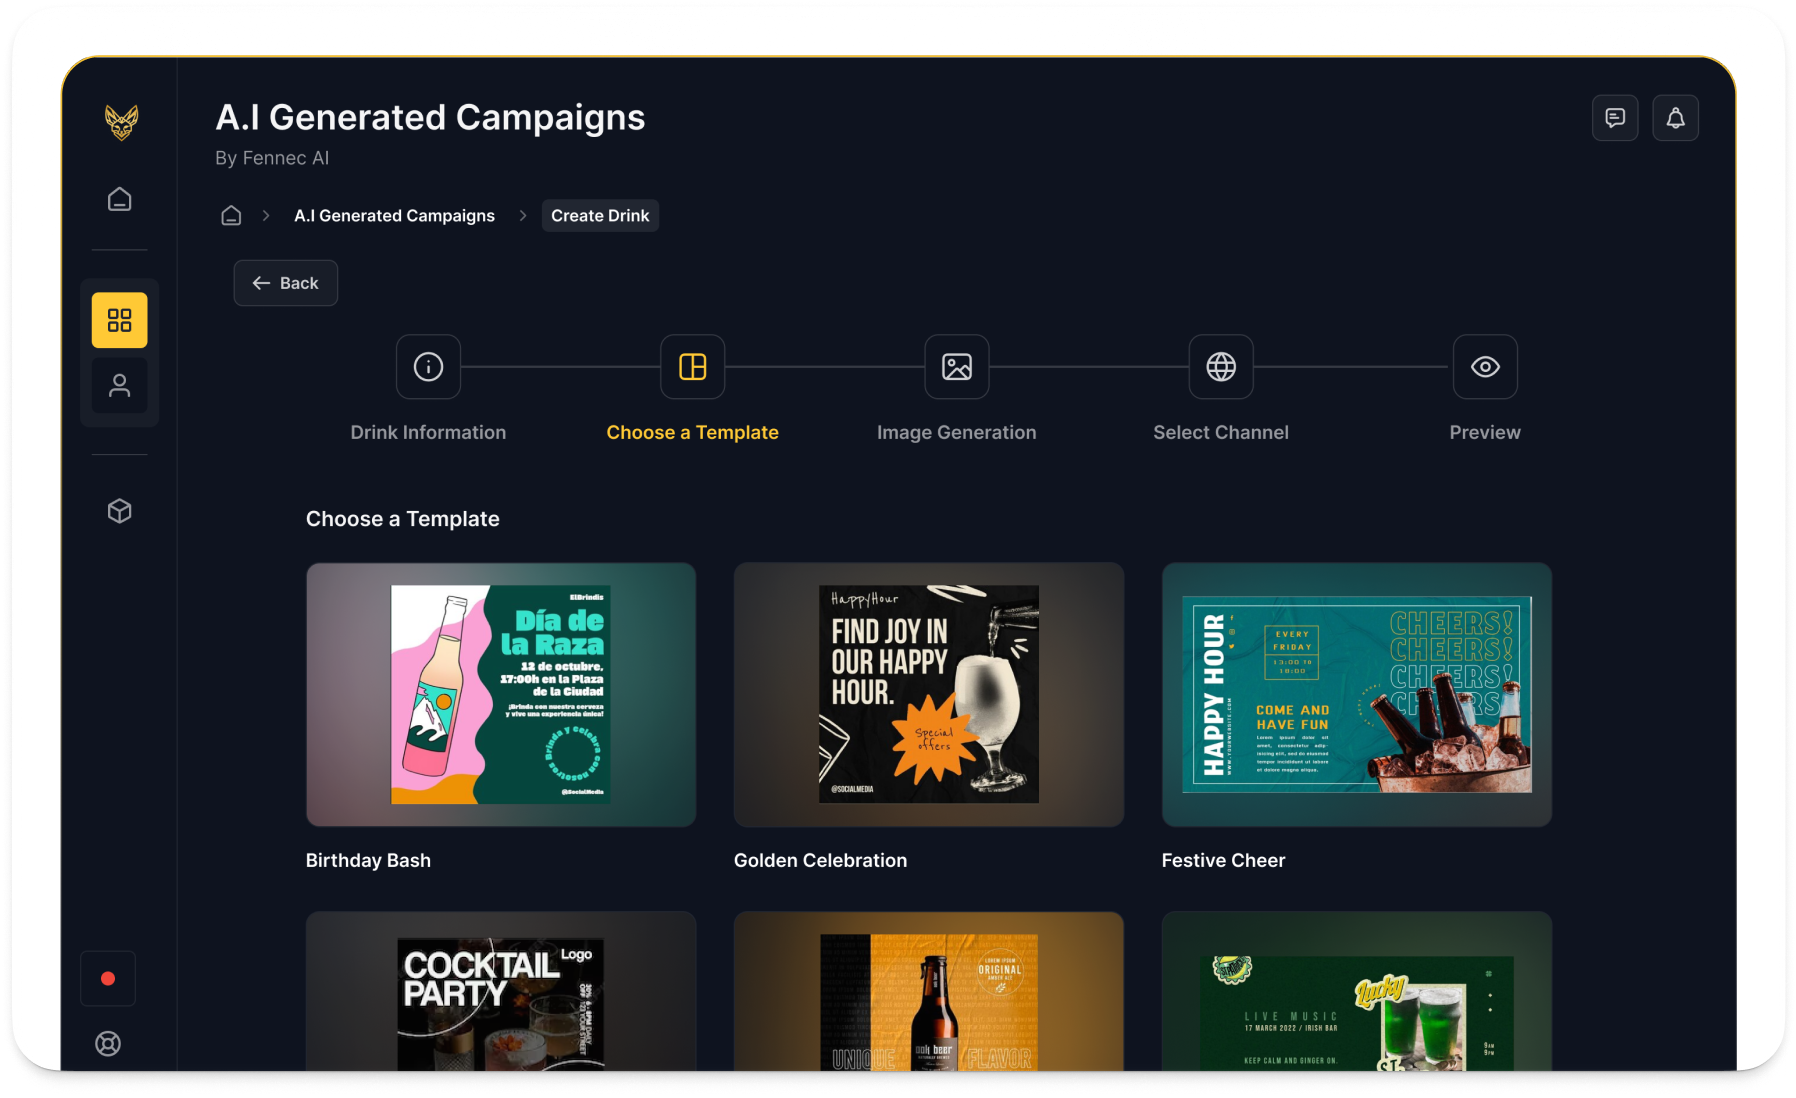1796x1098 pixels.
Task: Click the red record dot button
Action: point(108,978)
